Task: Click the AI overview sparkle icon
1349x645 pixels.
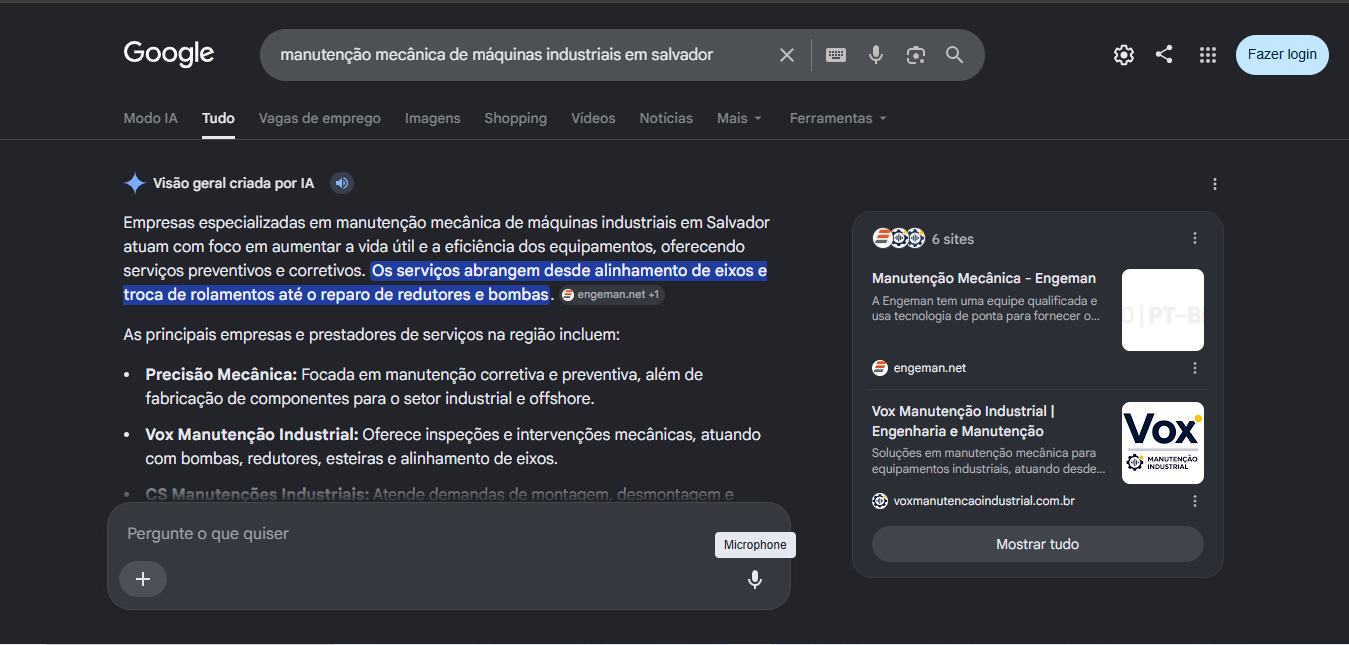Action: [135, 183]
